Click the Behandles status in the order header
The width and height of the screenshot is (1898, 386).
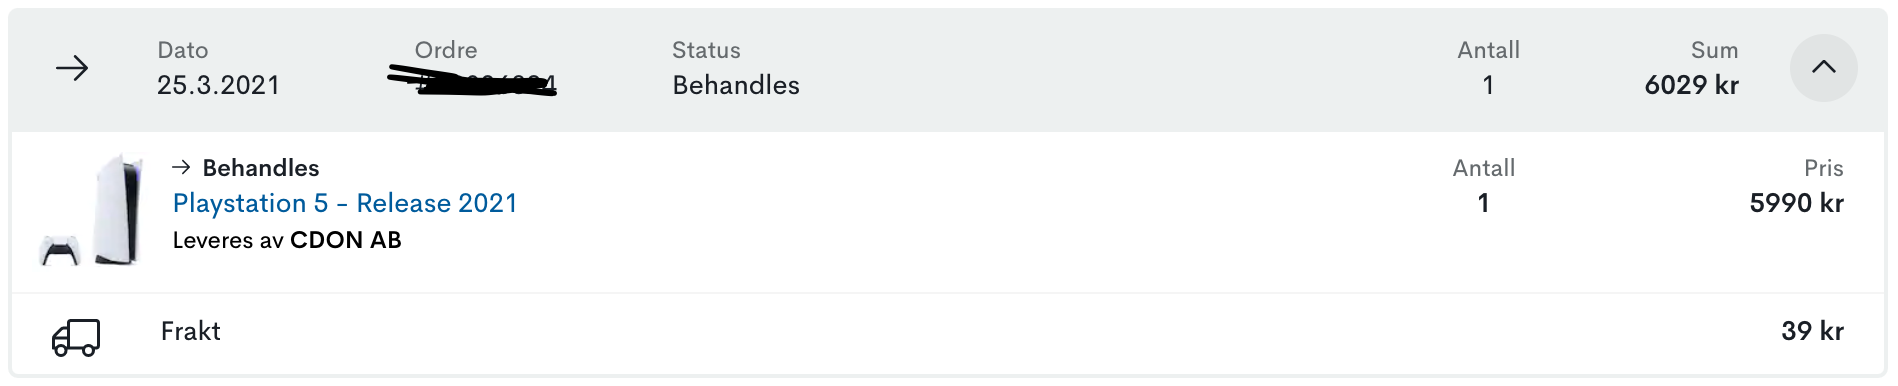(736, 85)
